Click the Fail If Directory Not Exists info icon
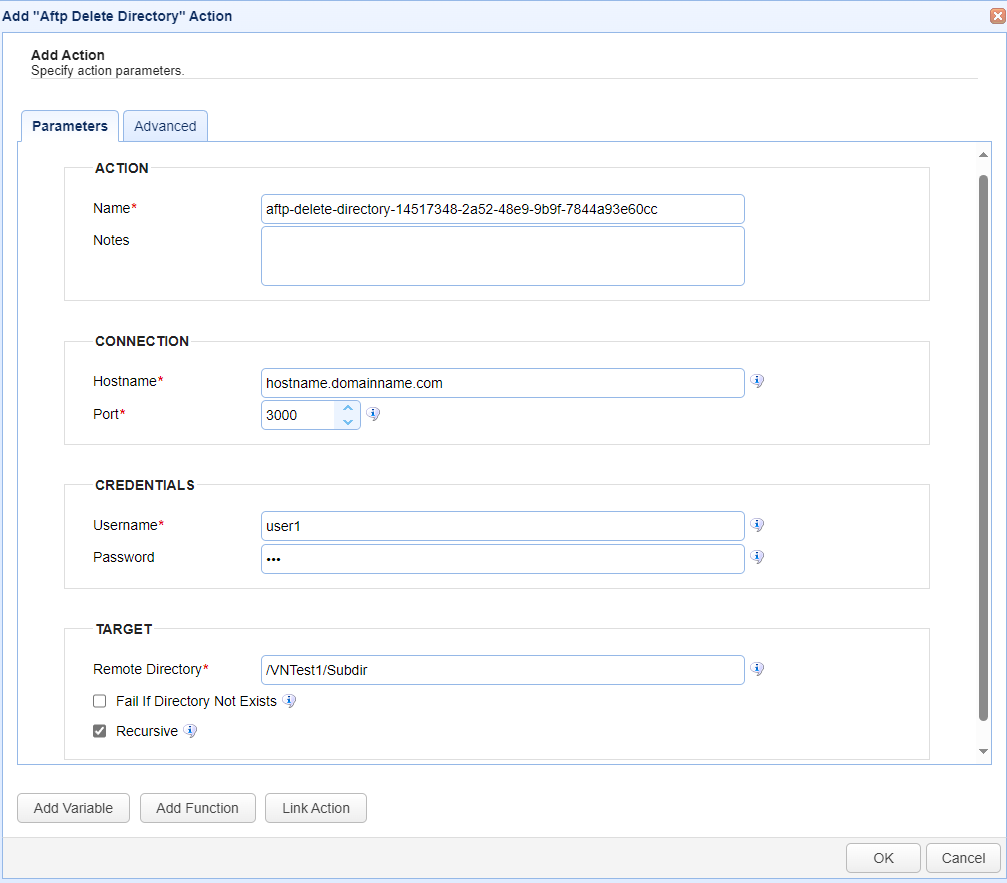Screen dimensions: 1007x883 (289, 700)
